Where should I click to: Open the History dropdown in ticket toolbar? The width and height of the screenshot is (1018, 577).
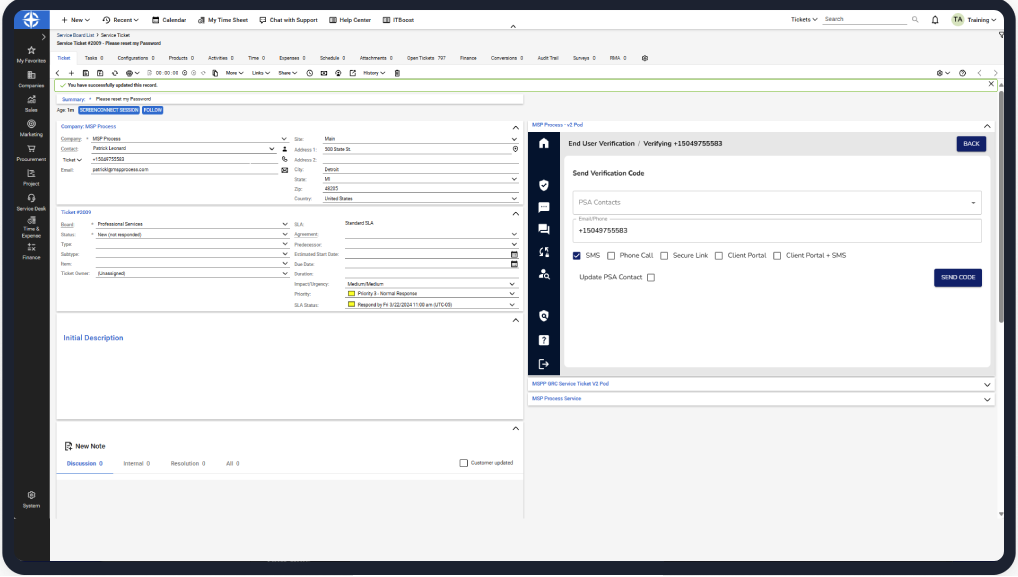point(373,73)
